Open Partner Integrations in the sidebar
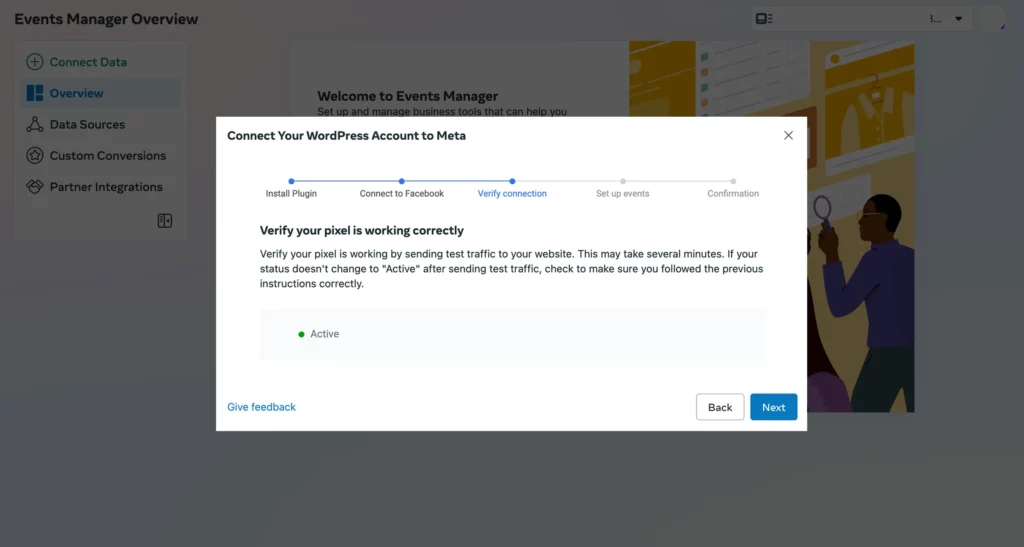Viewport: 1024px width, 547px height. [x=100, y=187]
